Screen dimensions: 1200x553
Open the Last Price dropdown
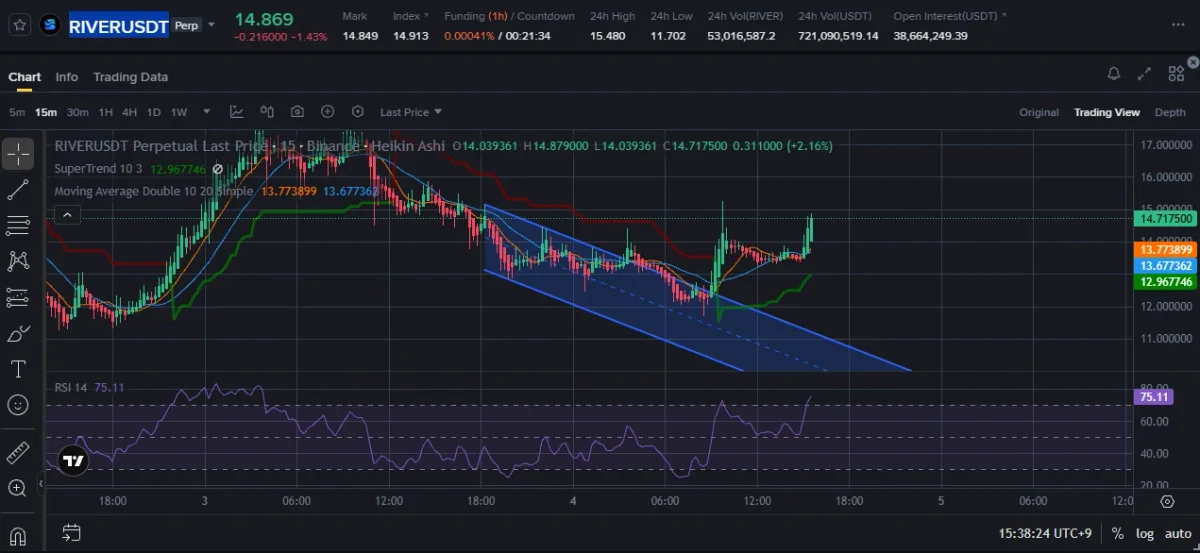(411, 112)
